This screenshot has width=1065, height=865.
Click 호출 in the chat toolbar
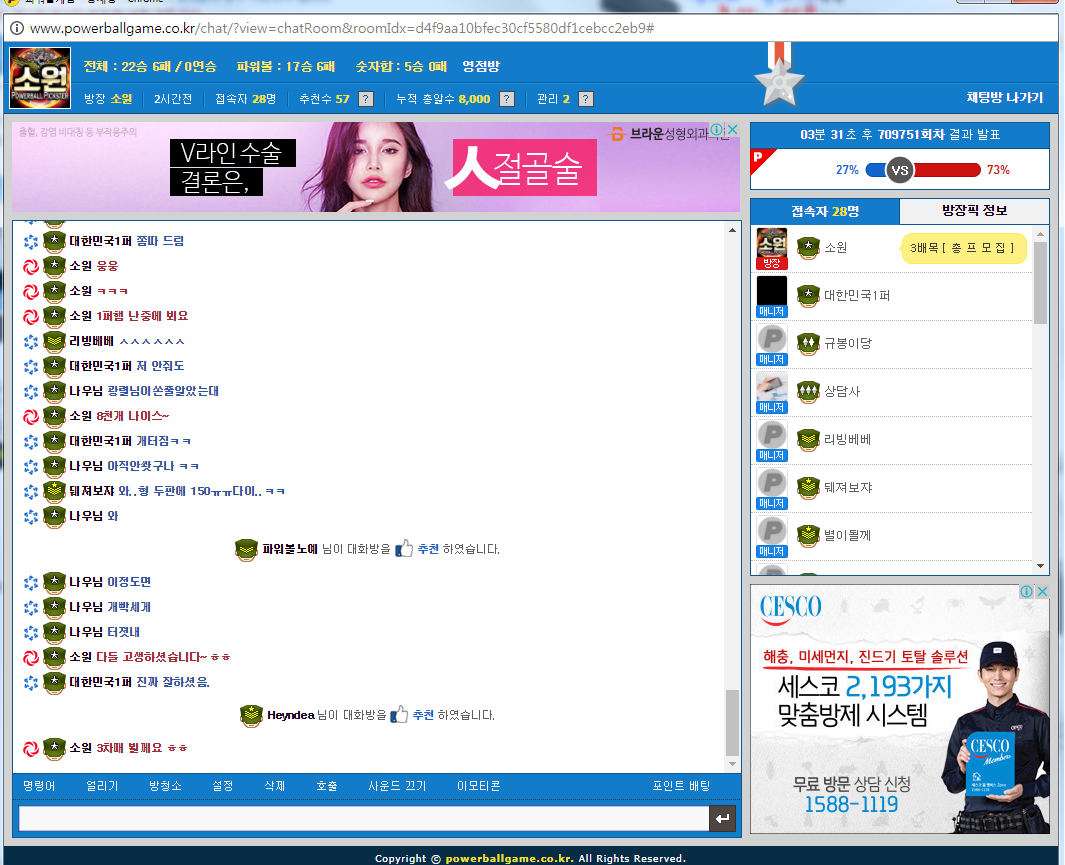tap(327, 786)
